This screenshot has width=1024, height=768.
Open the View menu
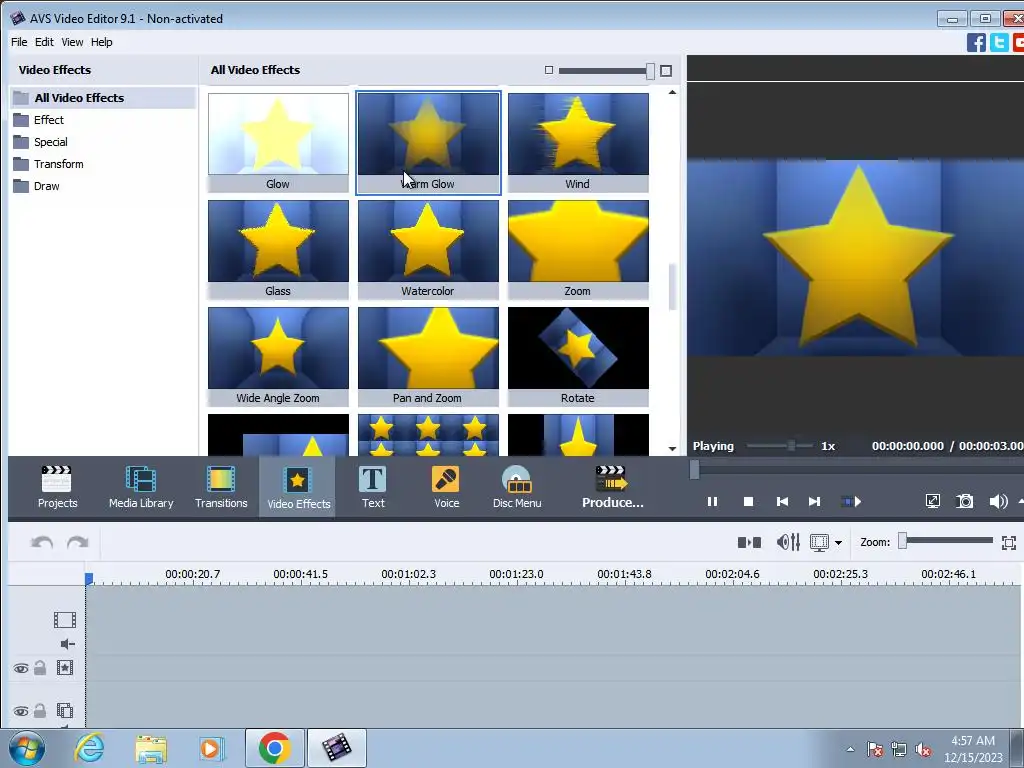[72, 42]
